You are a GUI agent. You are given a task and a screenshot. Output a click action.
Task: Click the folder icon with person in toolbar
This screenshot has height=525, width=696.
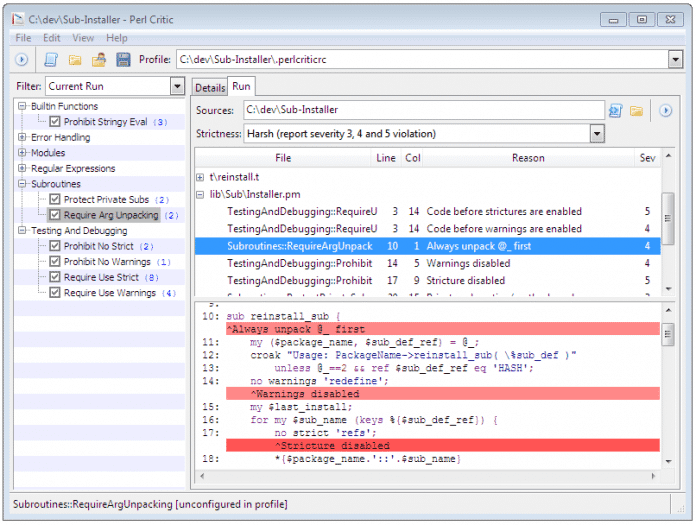pos(99,60)
